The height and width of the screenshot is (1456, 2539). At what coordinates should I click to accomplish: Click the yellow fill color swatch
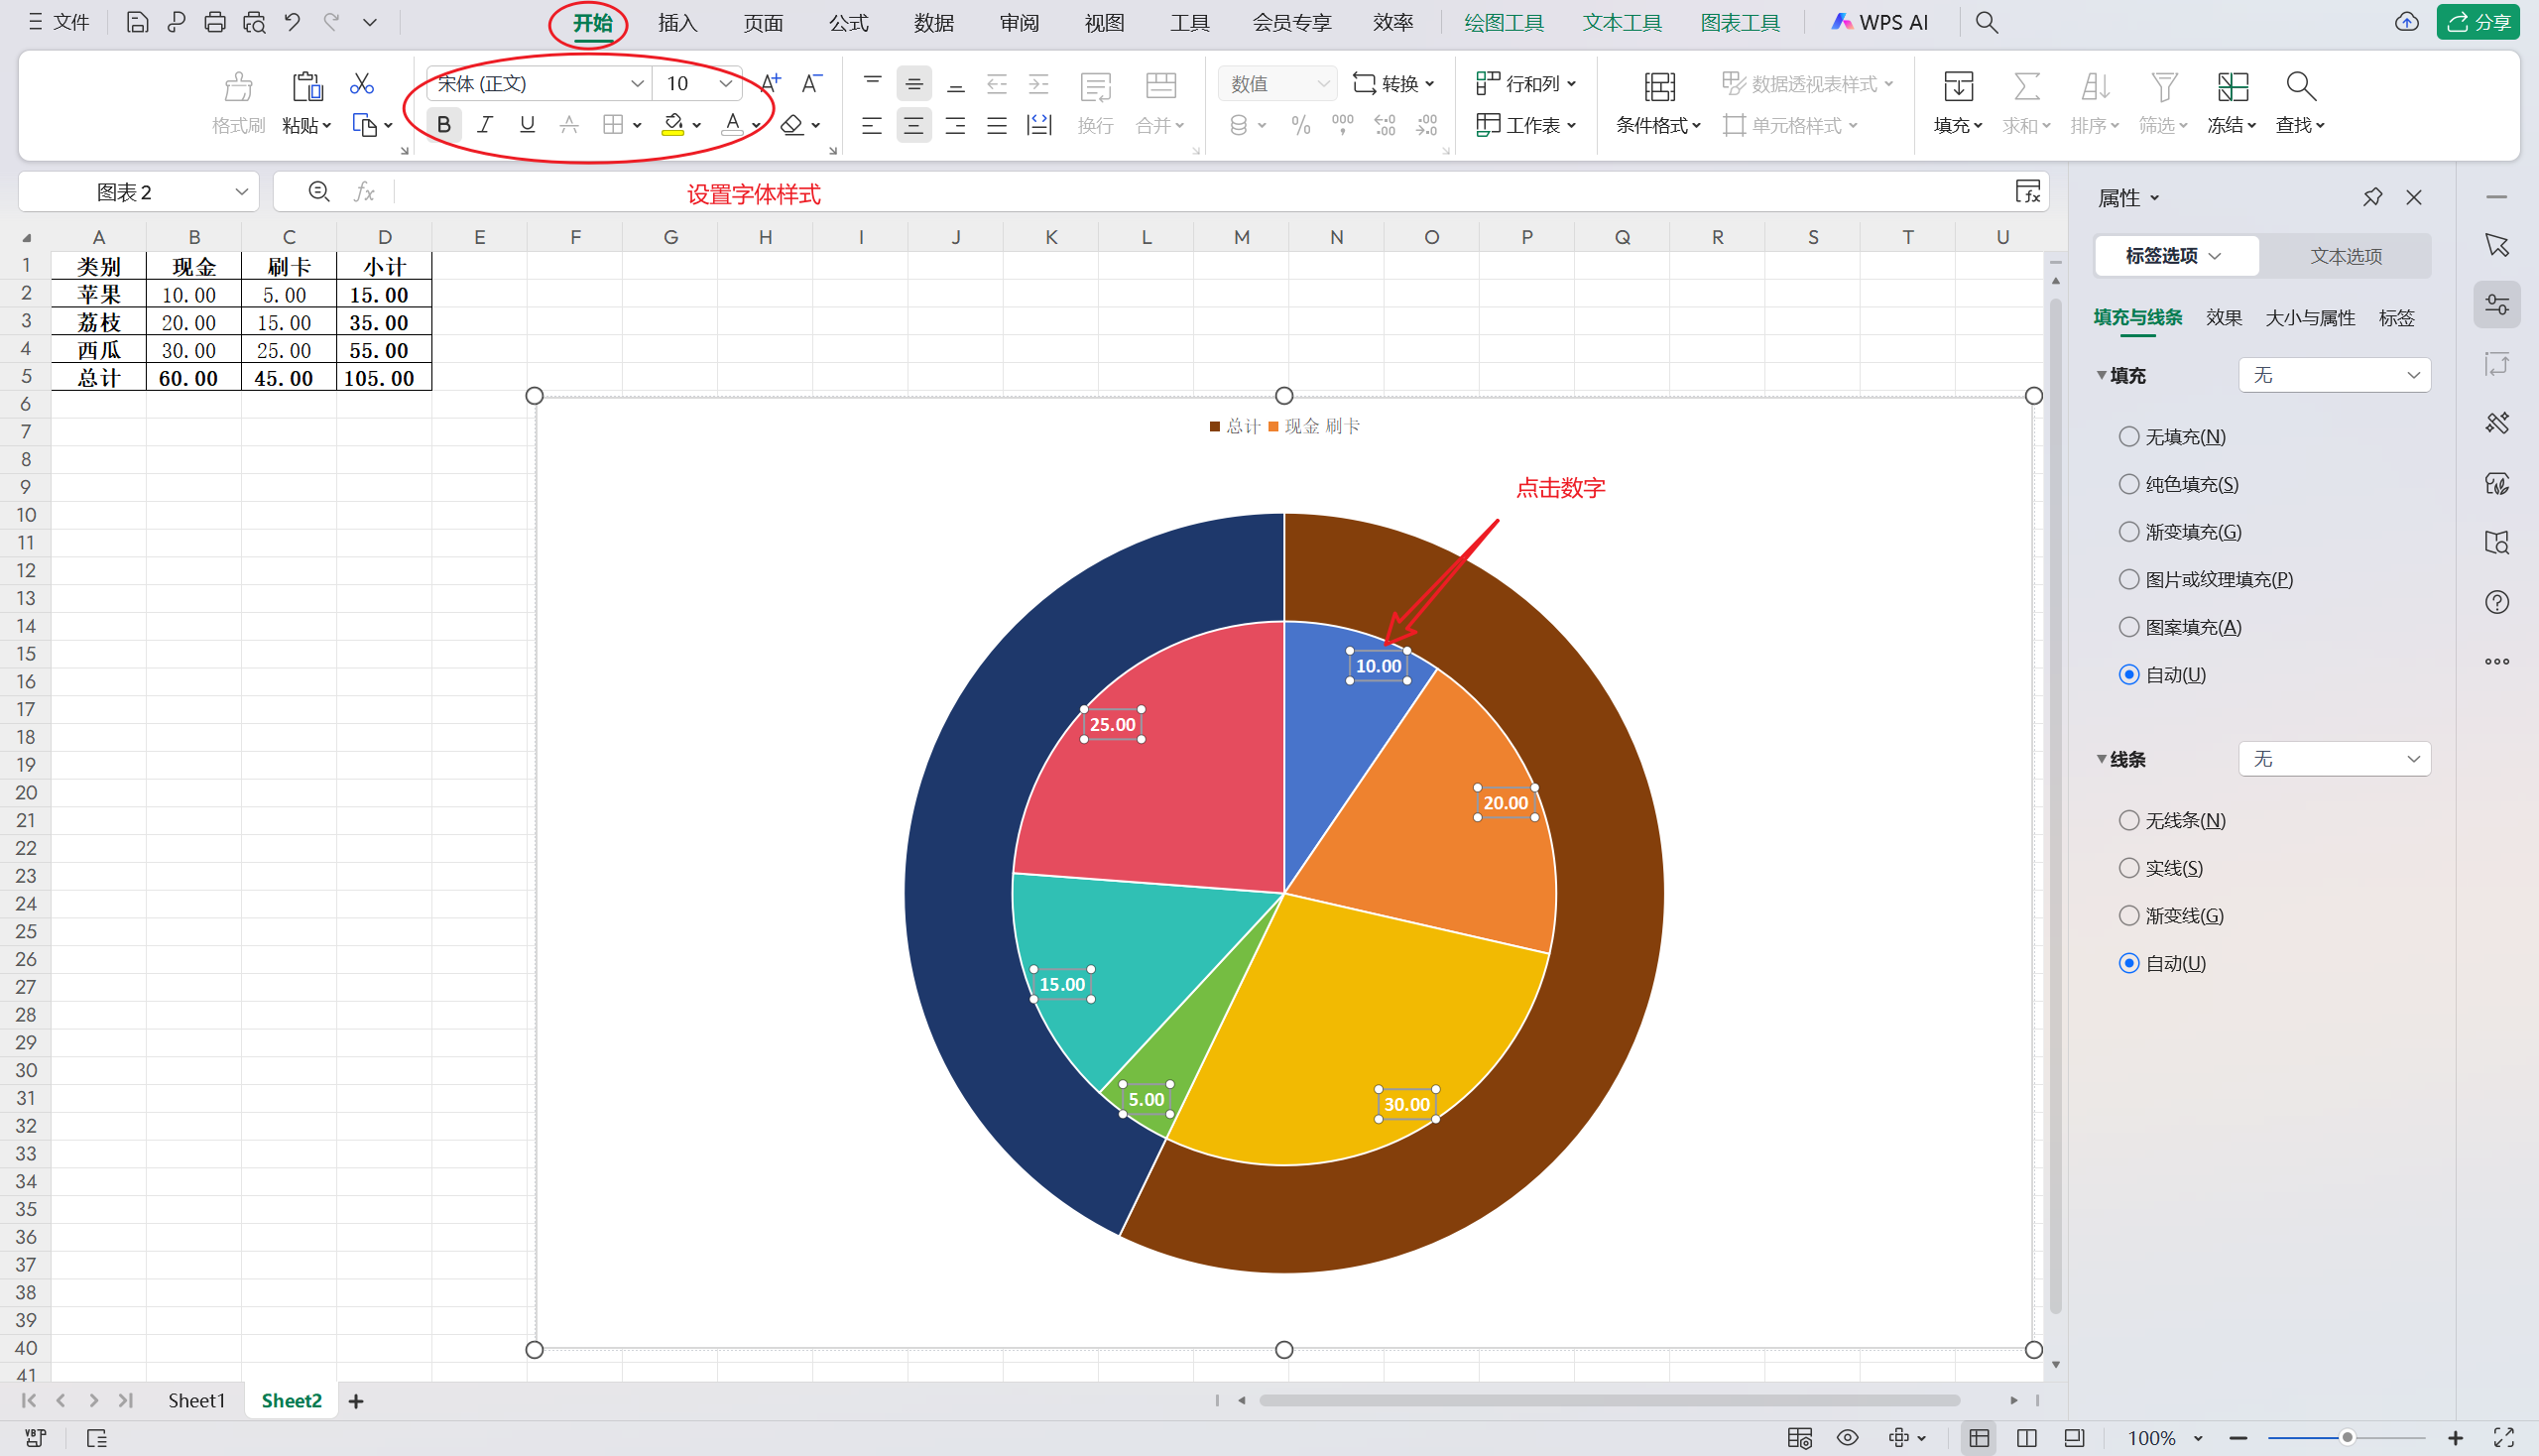pos(673,125)
